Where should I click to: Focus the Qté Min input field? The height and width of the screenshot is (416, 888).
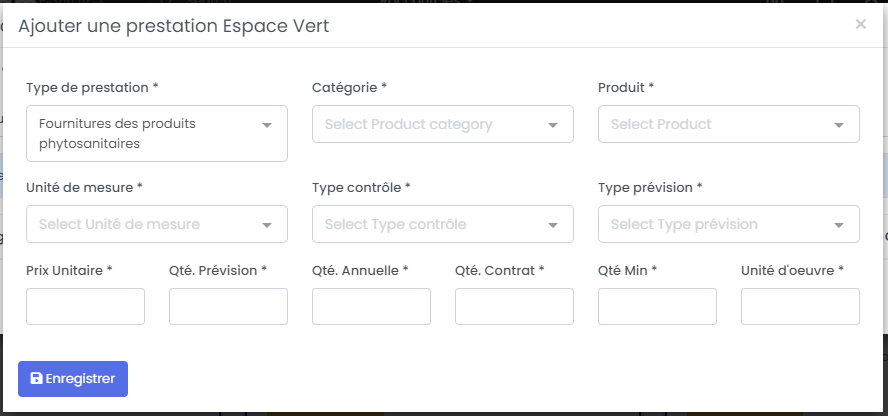pos(657,307)
